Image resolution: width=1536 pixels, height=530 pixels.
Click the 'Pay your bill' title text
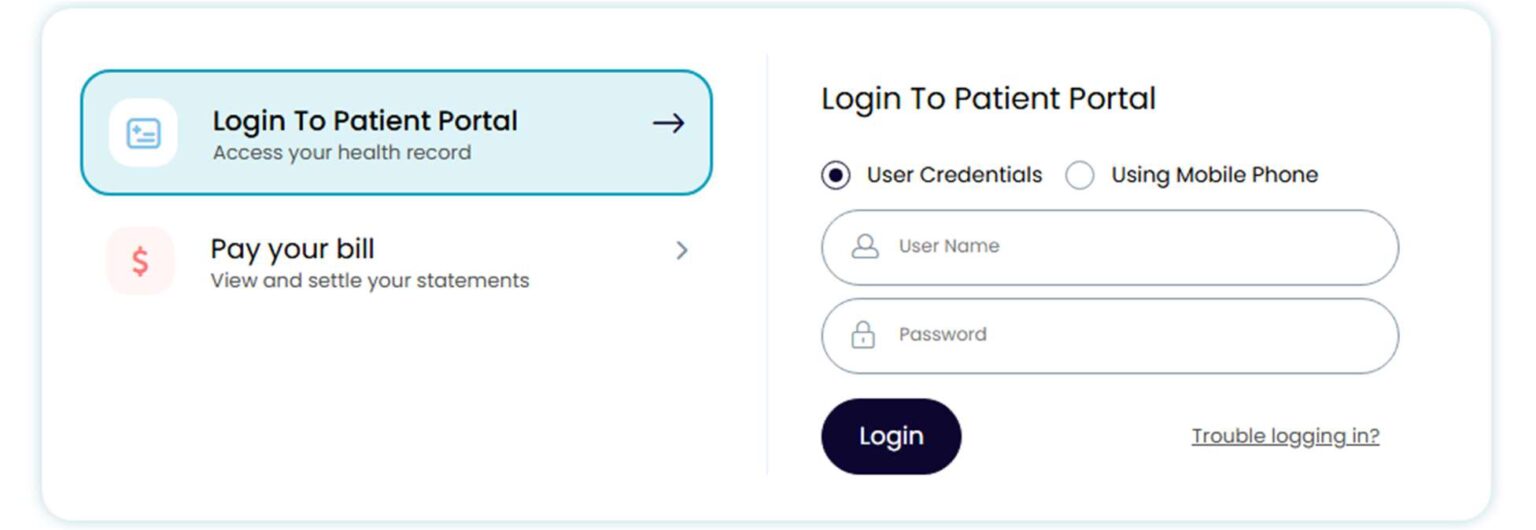tap(292, 249)
